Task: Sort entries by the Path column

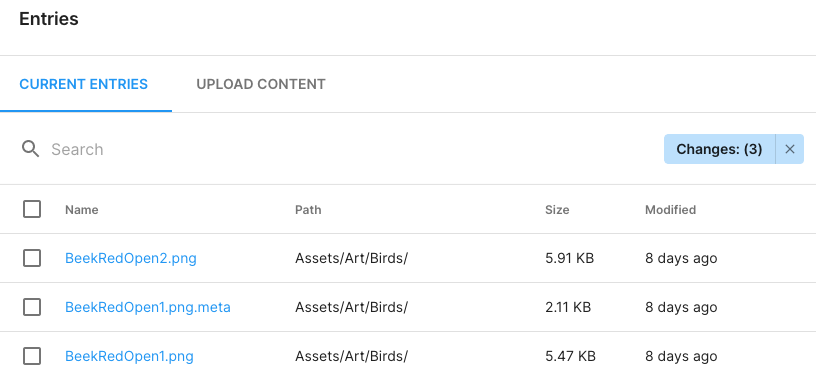Action: 308,210
